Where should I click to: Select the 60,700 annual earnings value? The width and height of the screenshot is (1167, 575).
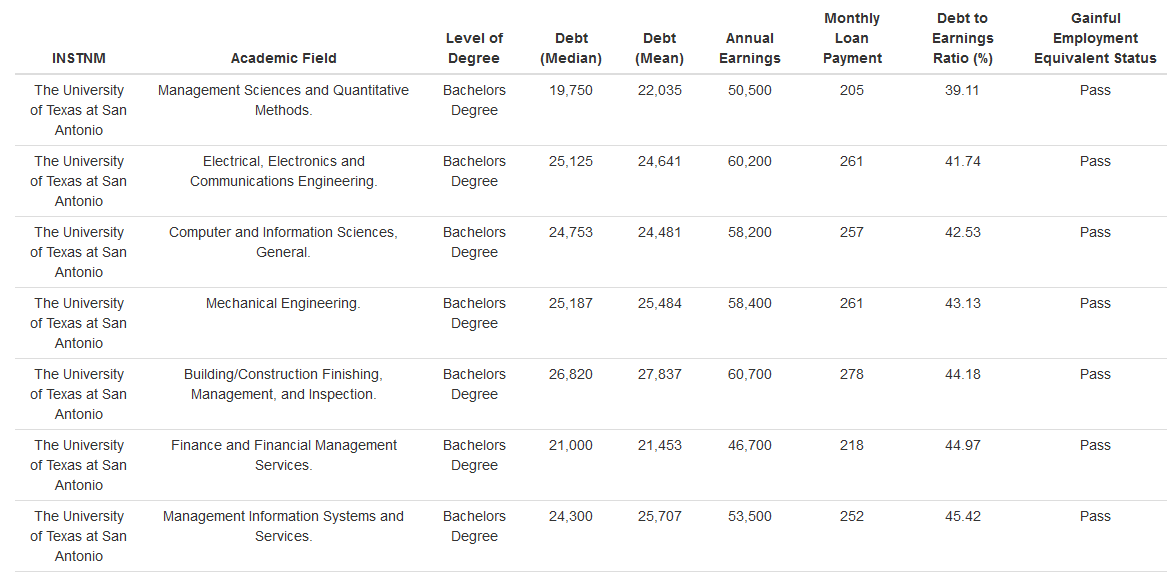(x=749, y=374)
